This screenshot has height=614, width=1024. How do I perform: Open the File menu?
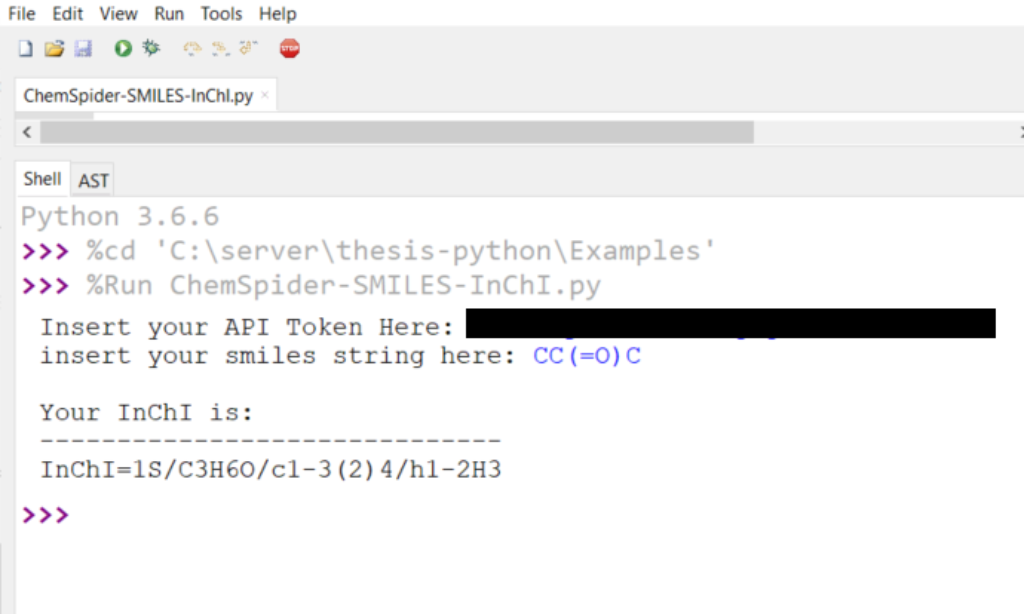coord(21,14)
